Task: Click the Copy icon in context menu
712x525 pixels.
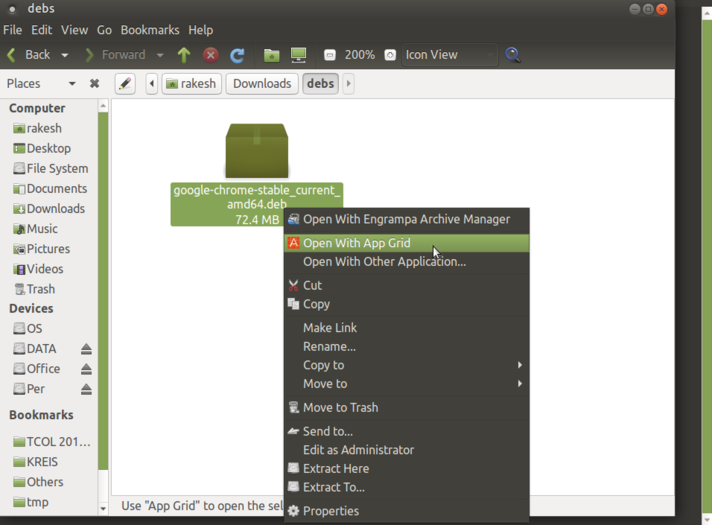Action: pos(293,304)
